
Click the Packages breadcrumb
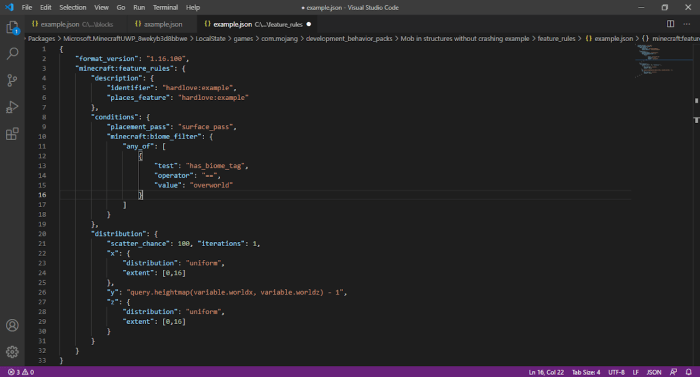tap(41, 38)
